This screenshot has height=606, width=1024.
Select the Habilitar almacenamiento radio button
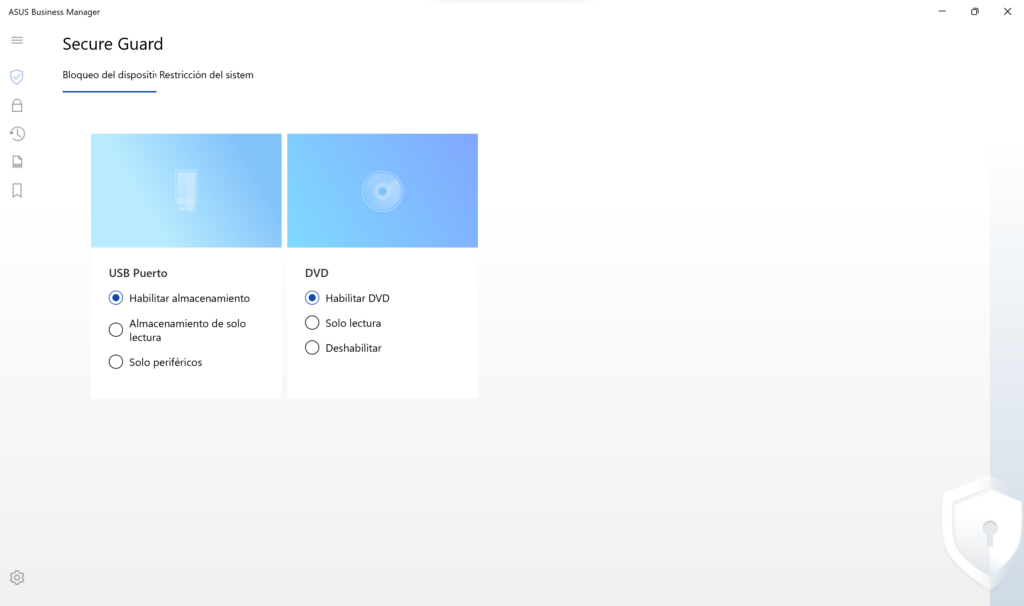pyautogui.click(x=116, y=298)
